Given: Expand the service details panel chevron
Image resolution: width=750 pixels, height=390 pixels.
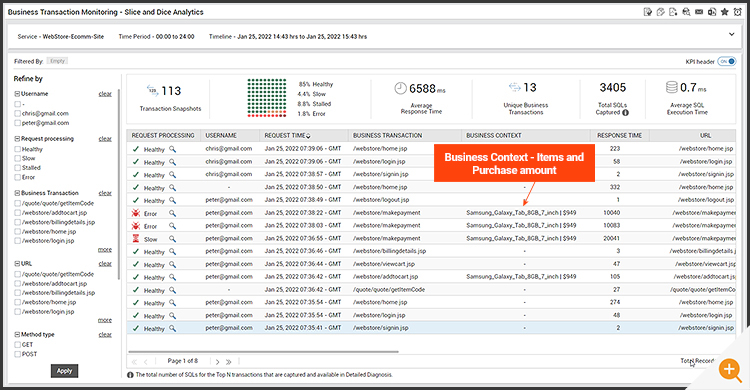Looking at the screenshot, I should click(731, 34).
